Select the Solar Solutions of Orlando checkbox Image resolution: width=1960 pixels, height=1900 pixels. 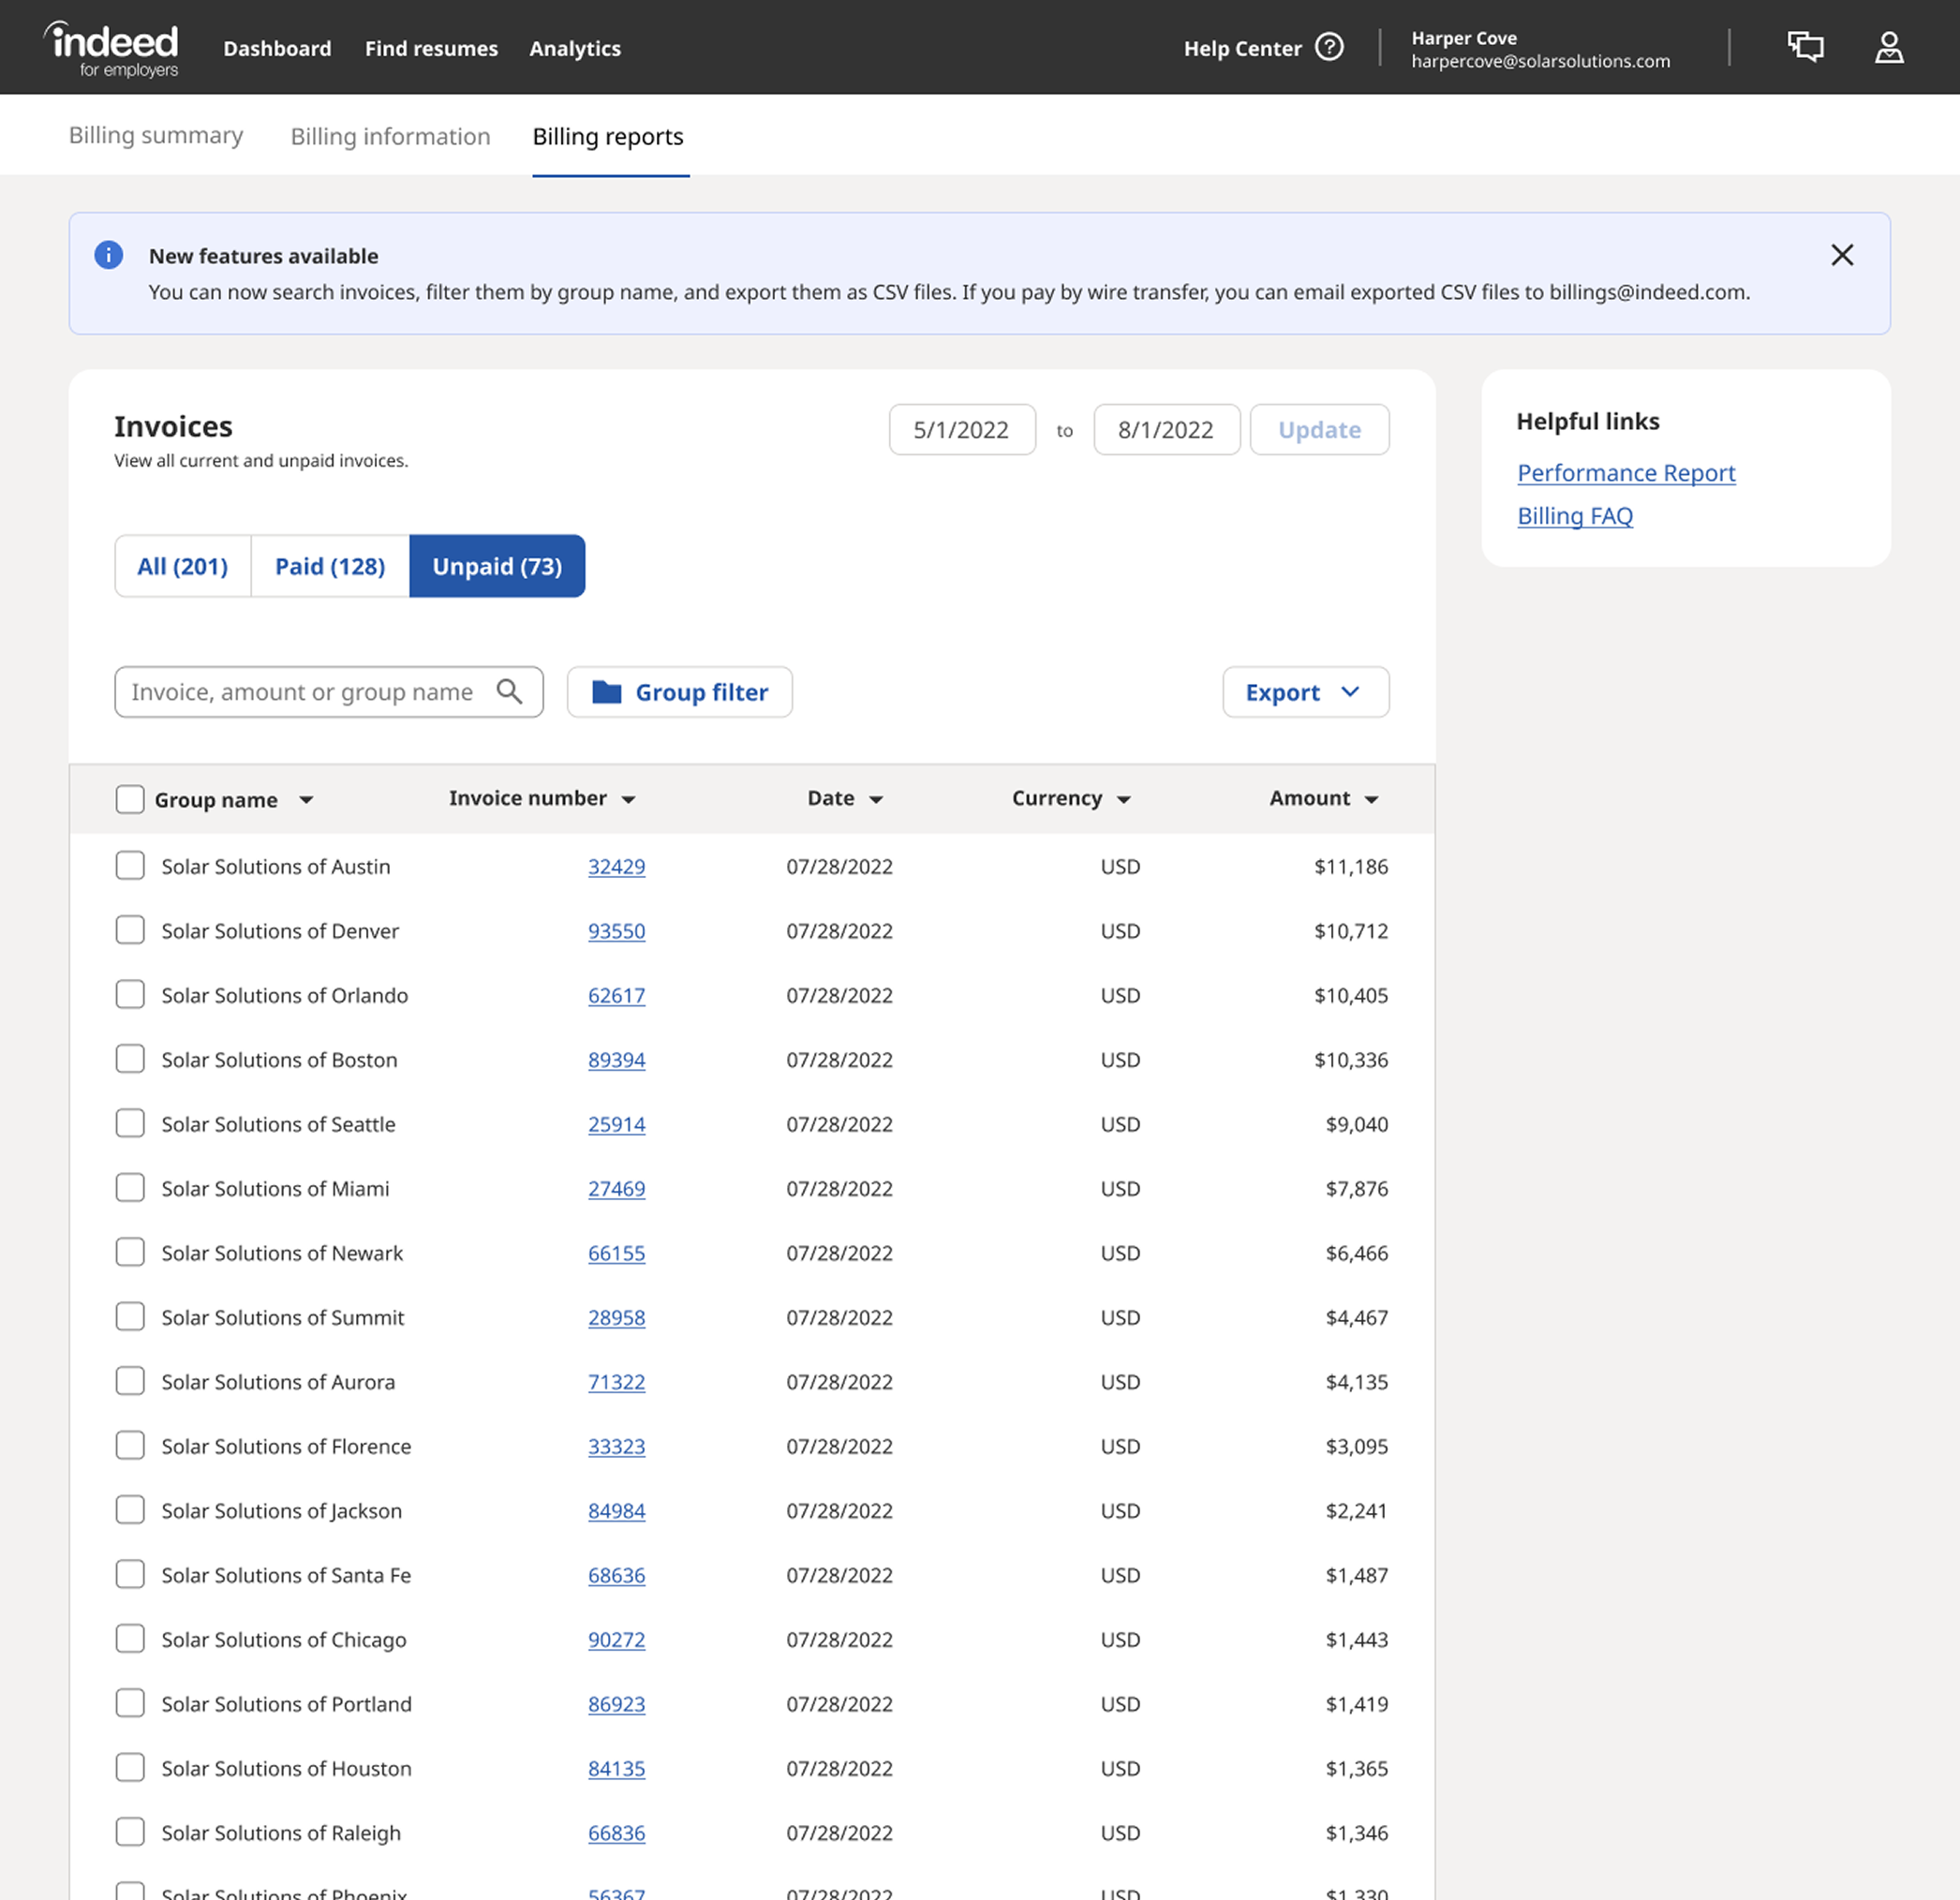130,994
